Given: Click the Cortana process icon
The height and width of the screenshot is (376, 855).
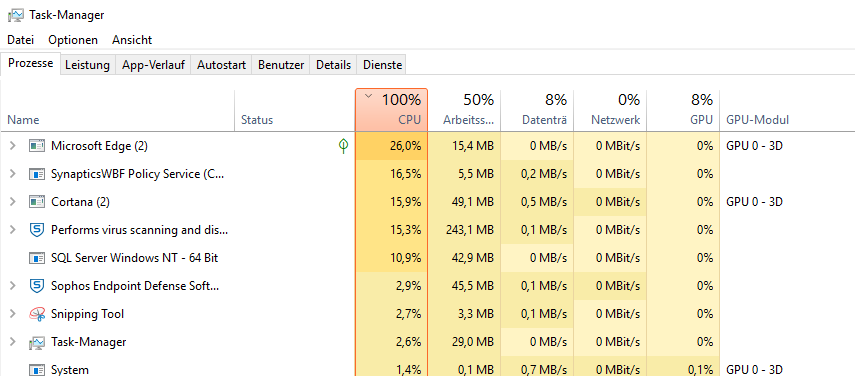Looking at the screenshot, I should tap(37, 202).
